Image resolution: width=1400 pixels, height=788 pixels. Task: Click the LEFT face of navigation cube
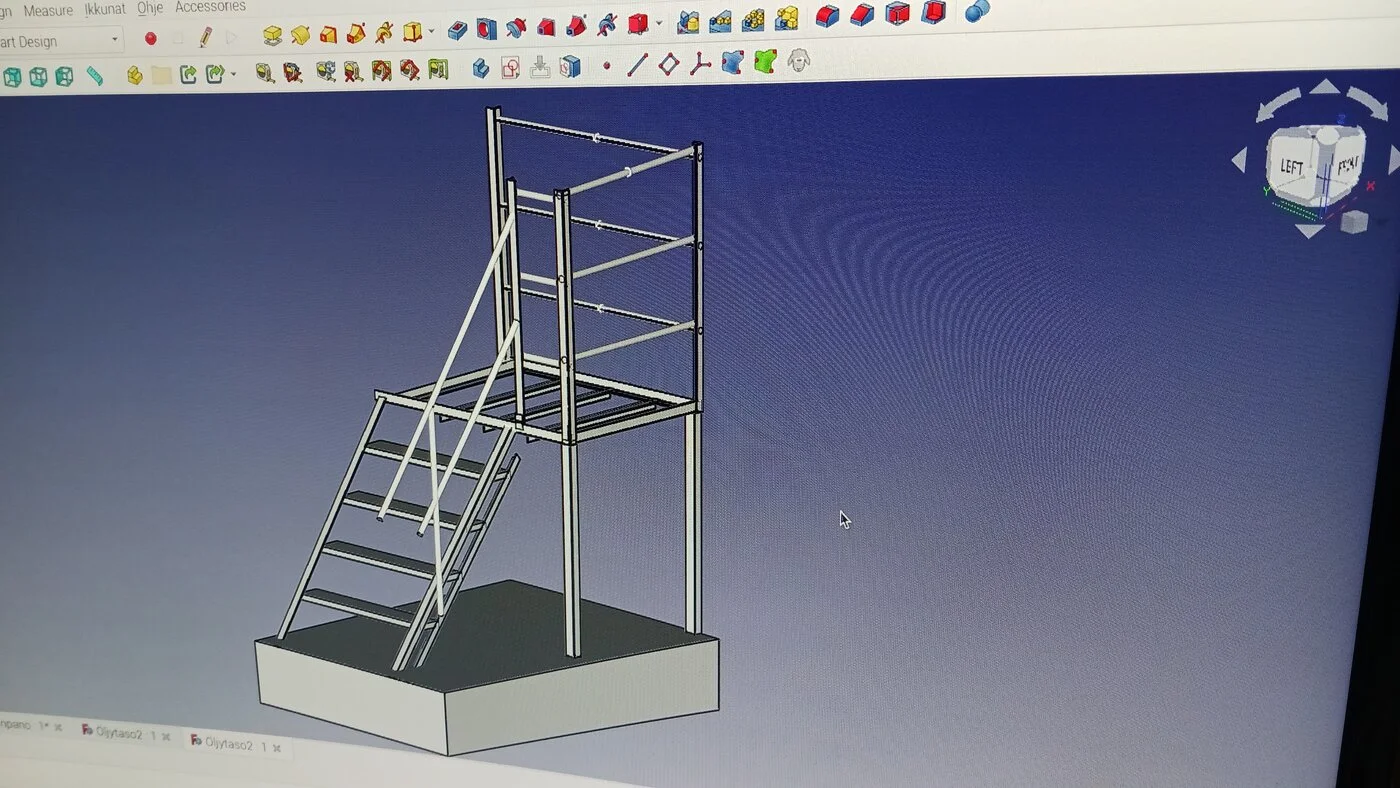(1292, 167)
